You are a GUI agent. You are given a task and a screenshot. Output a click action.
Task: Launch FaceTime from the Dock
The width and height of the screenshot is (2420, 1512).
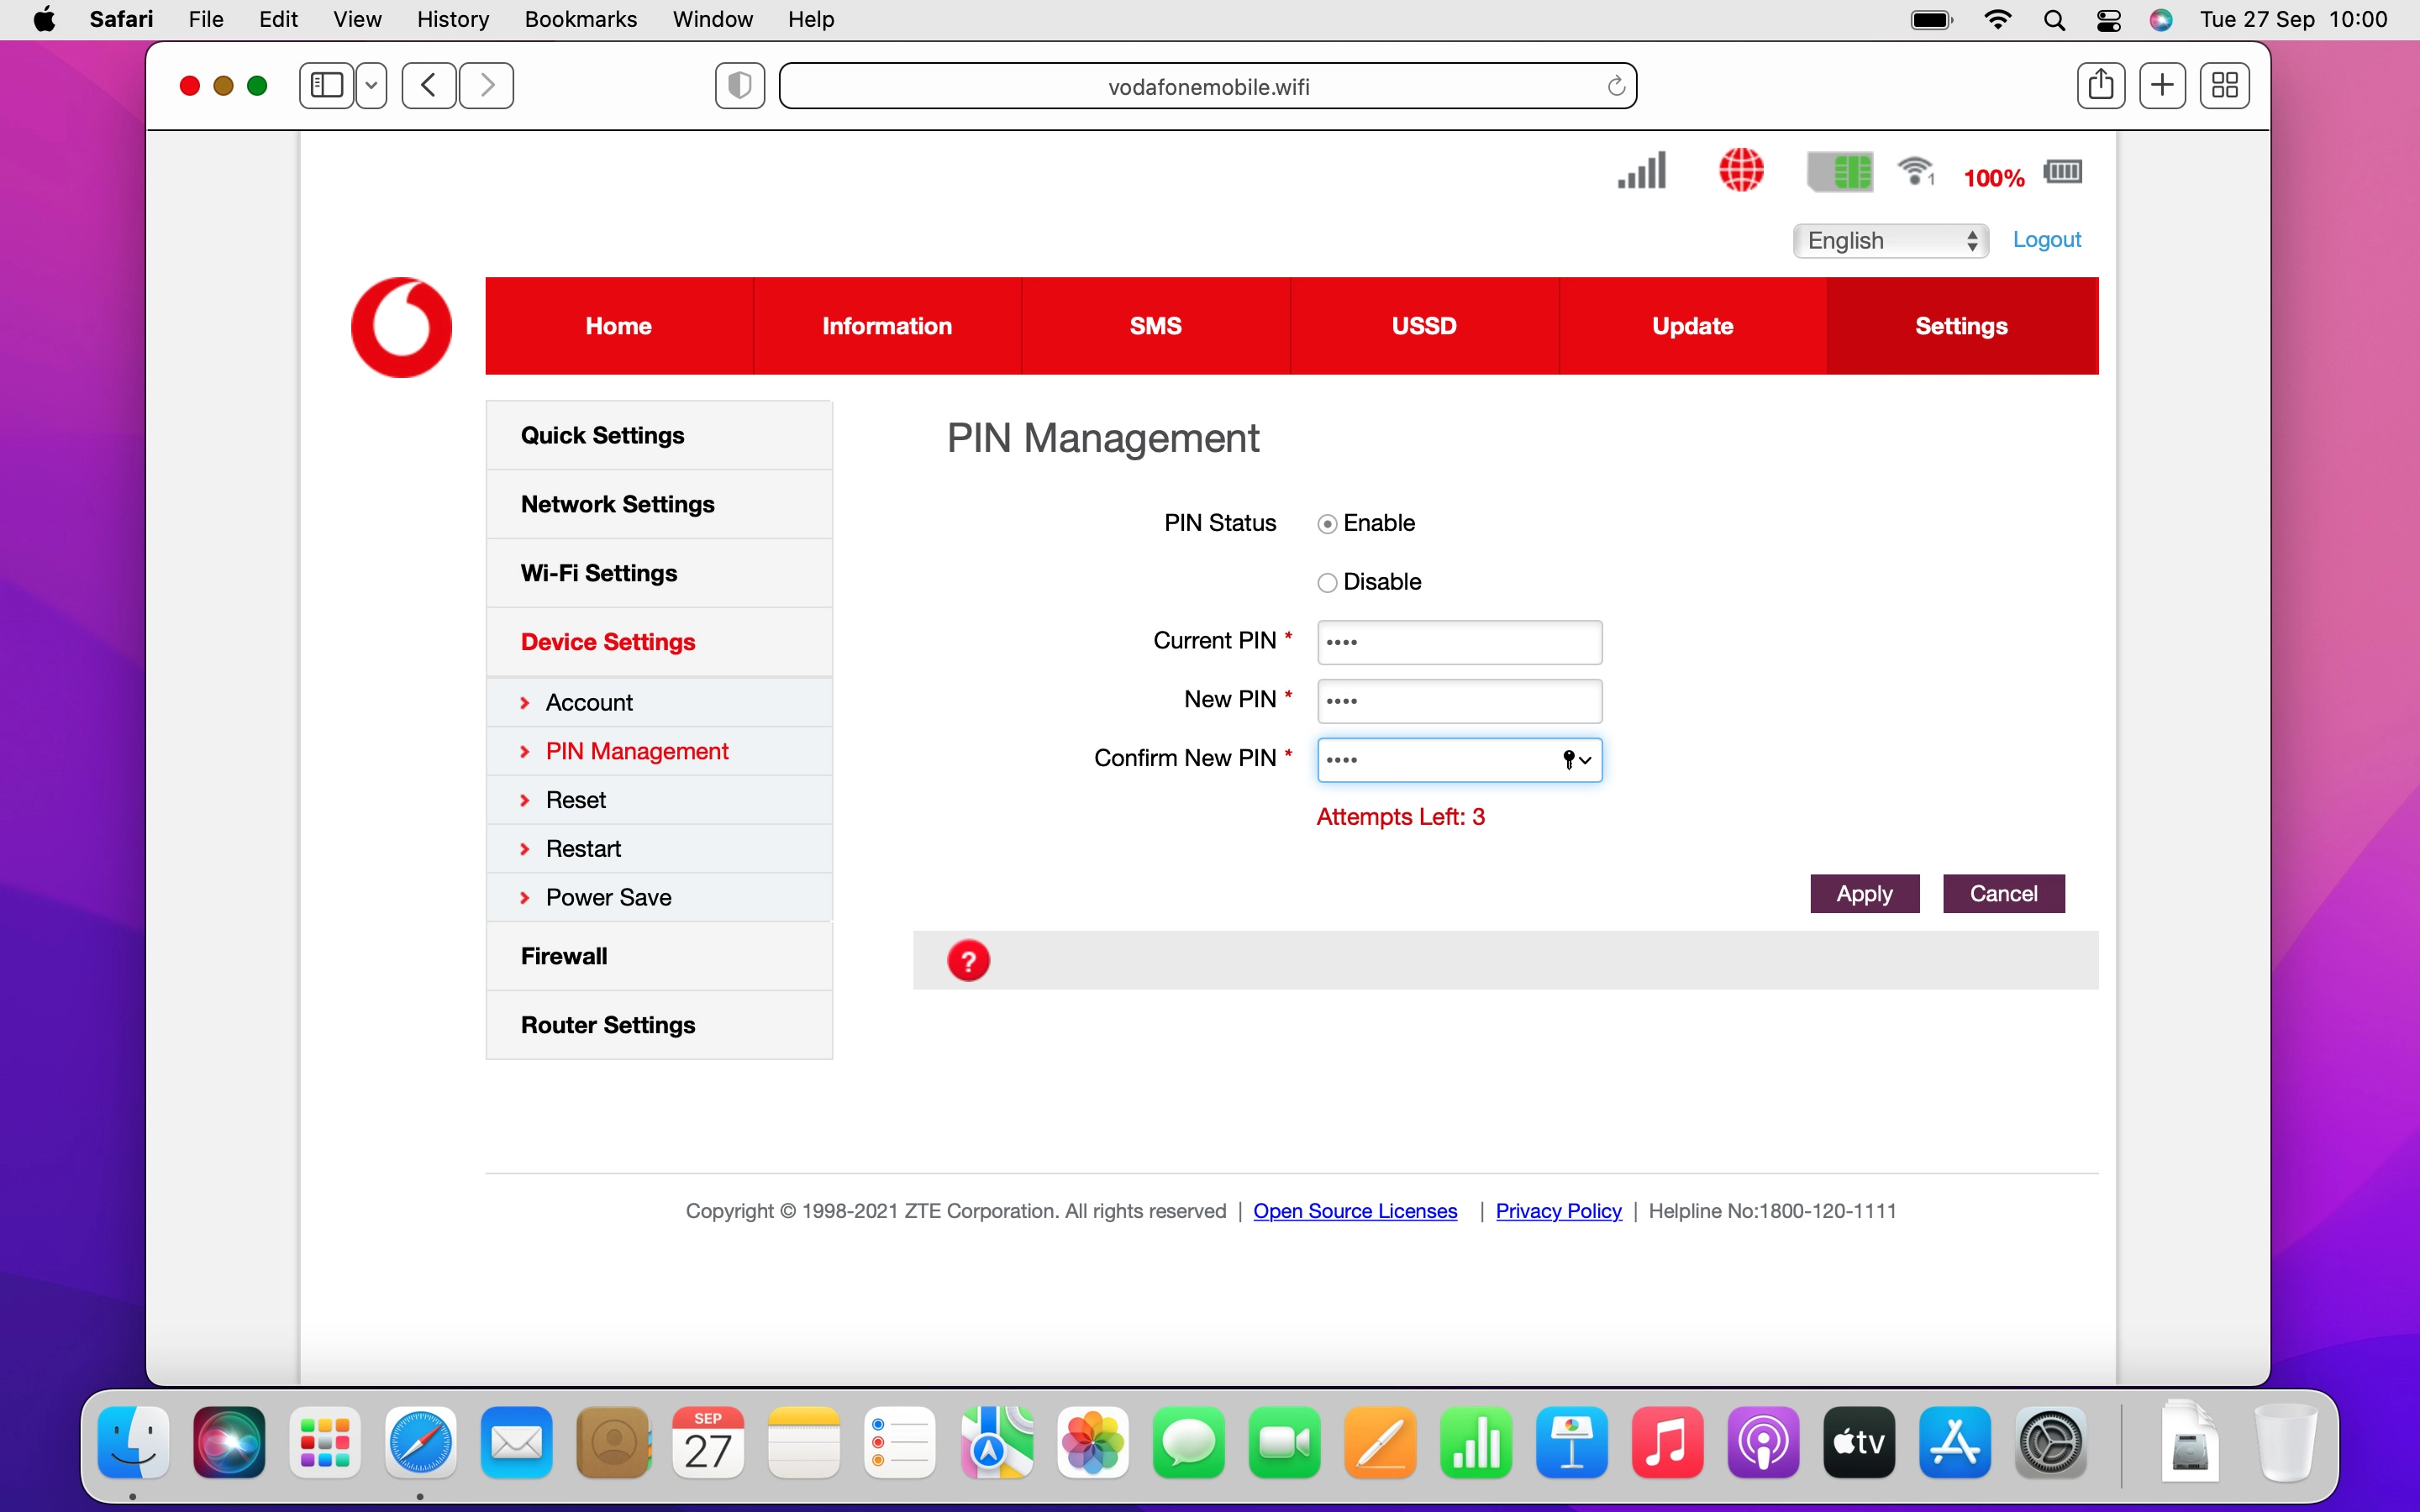pos(1283,1443)
